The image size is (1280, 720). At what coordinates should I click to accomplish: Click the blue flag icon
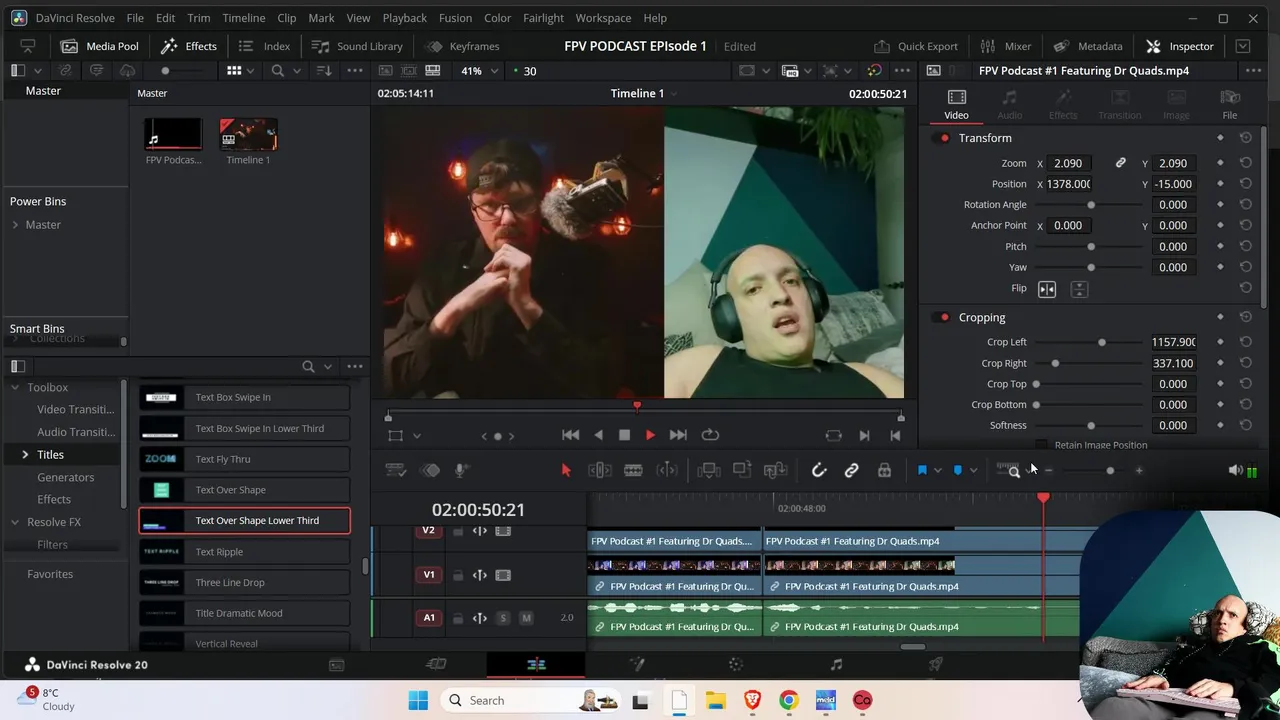(922, 470)
